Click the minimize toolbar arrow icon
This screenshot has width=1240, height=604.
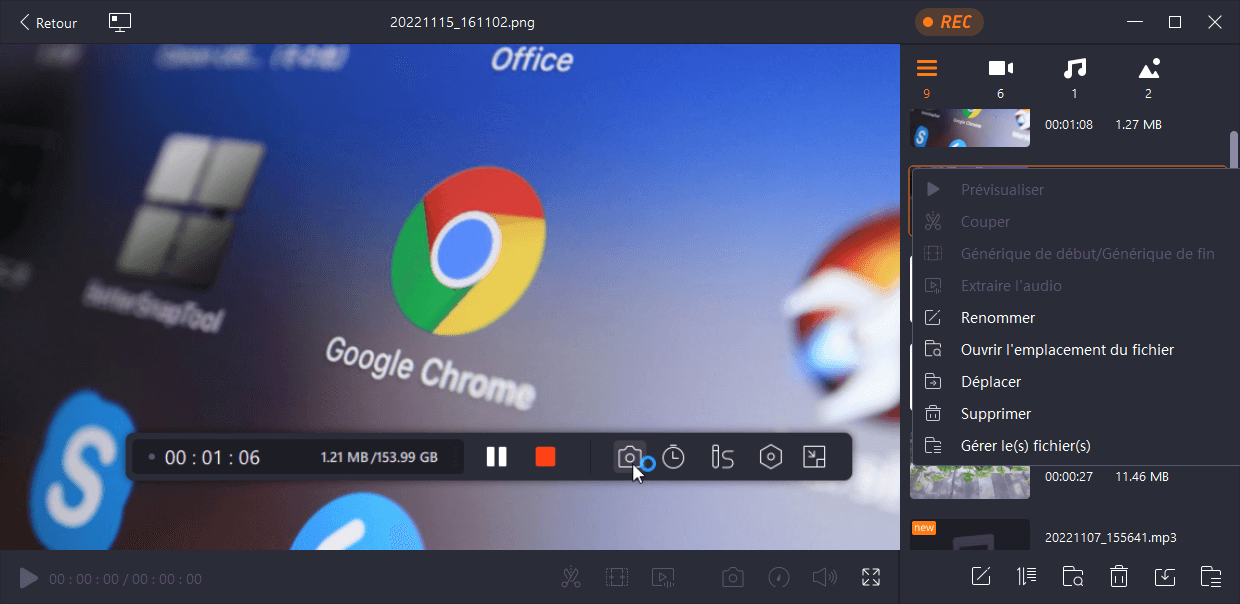click(815, 457)
